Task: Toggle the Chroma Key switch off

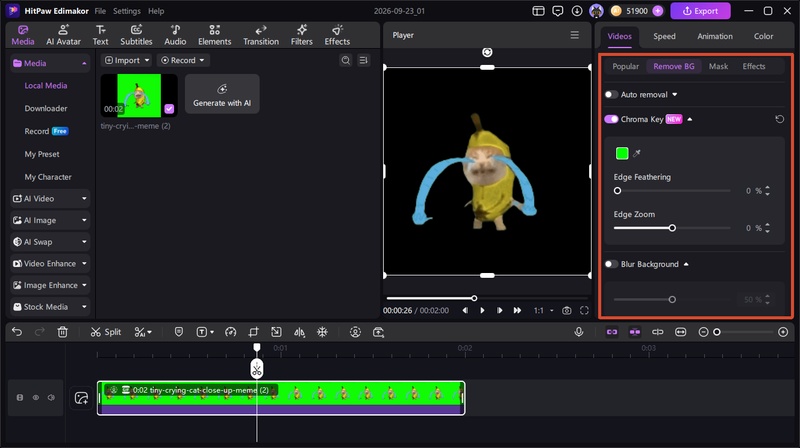Action: pyautogui.click(x=611, y=119)
